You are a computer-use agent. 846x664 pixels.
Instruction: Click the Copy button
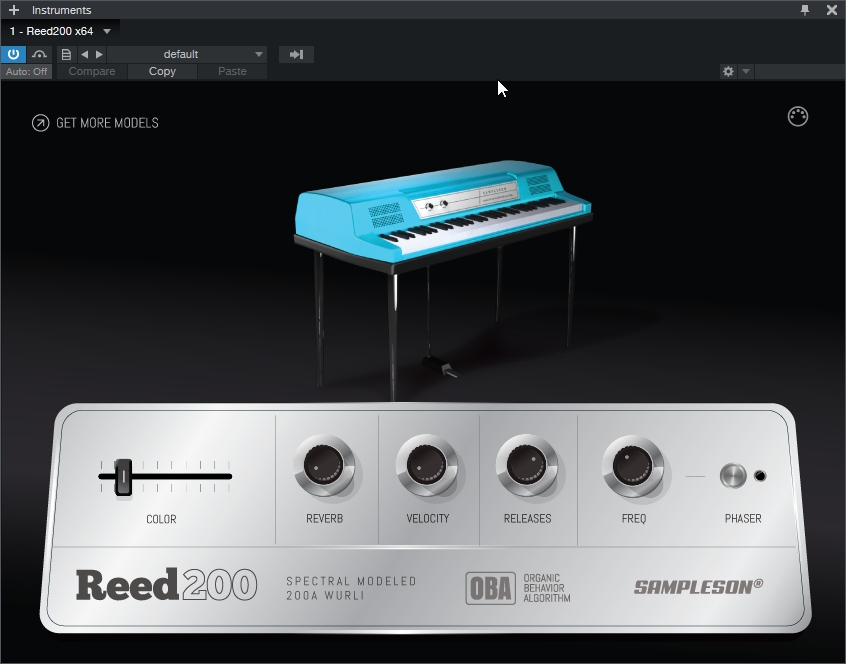(162, 72)
